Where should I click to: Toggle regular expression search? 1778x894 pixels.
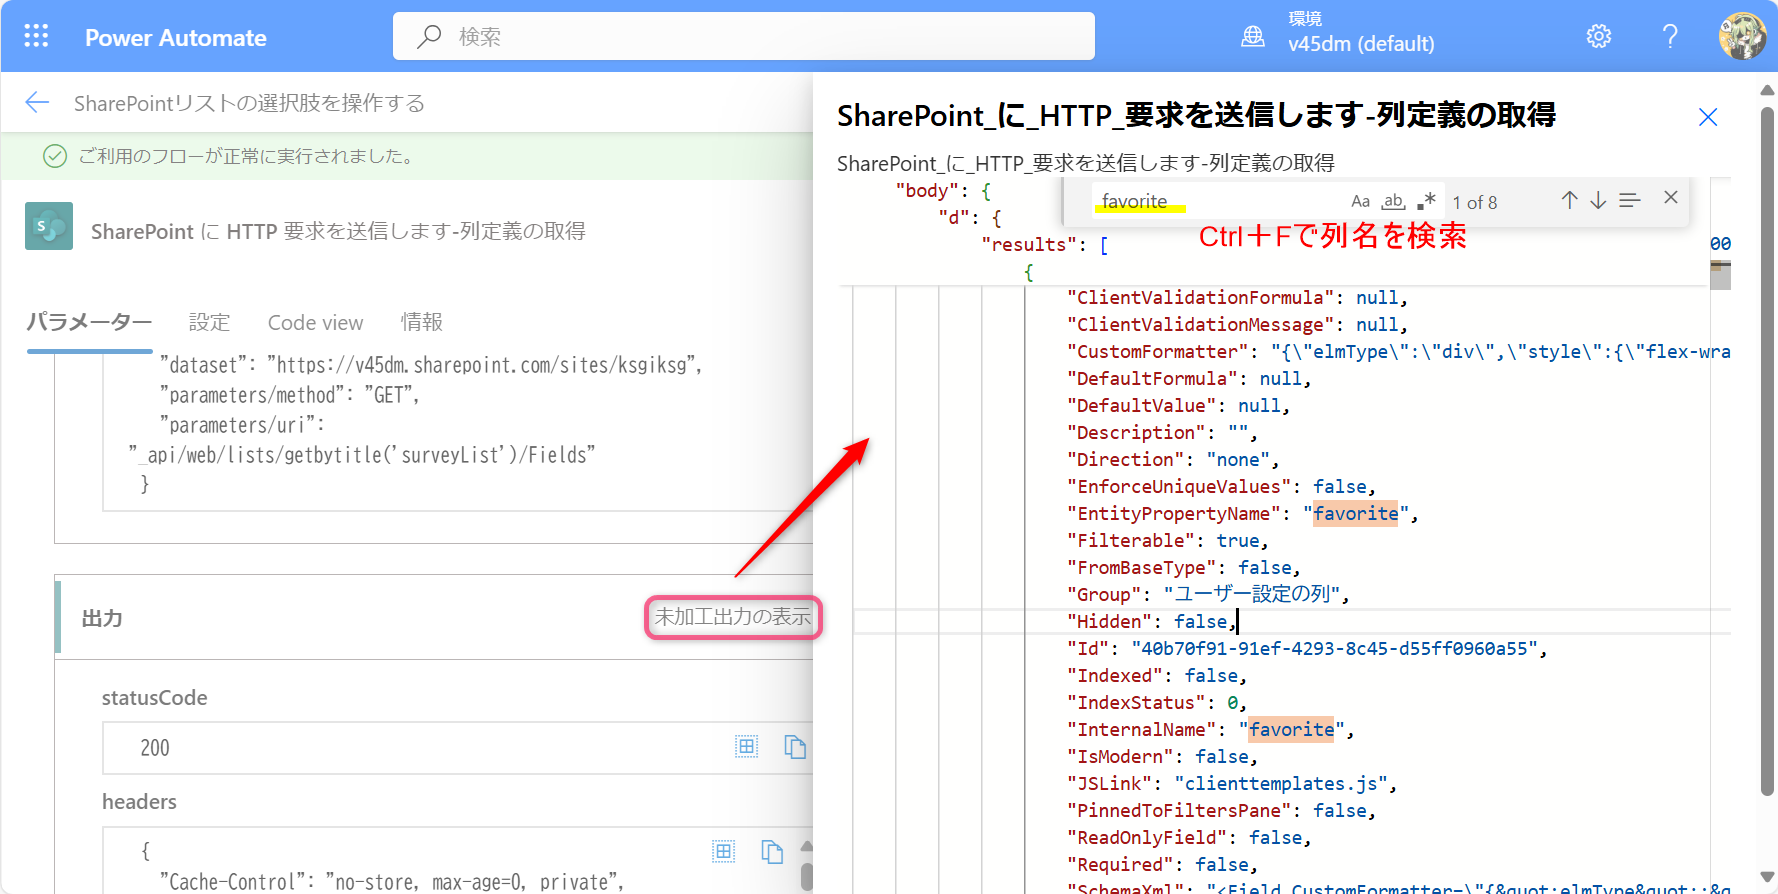pos(1426,201)
